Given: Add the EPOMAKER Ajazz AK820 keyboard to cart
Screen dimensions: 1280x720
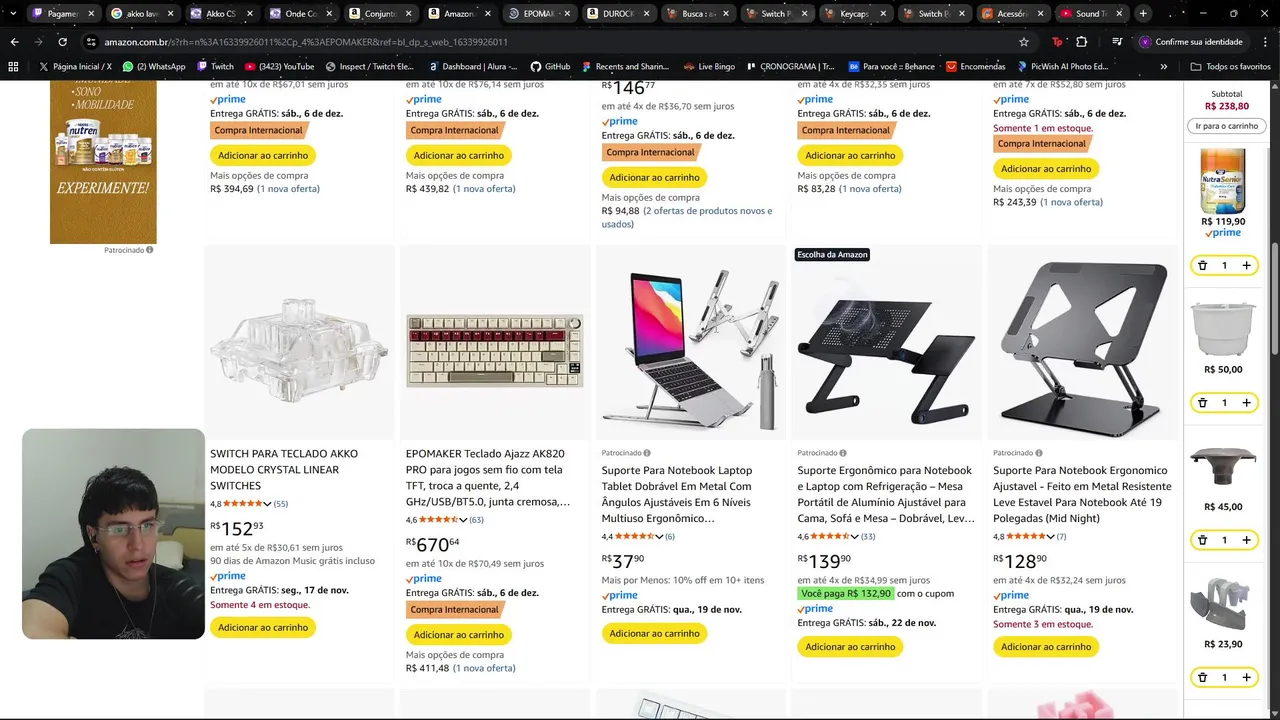Looking at the screenshot, I should tap(458, 635).
